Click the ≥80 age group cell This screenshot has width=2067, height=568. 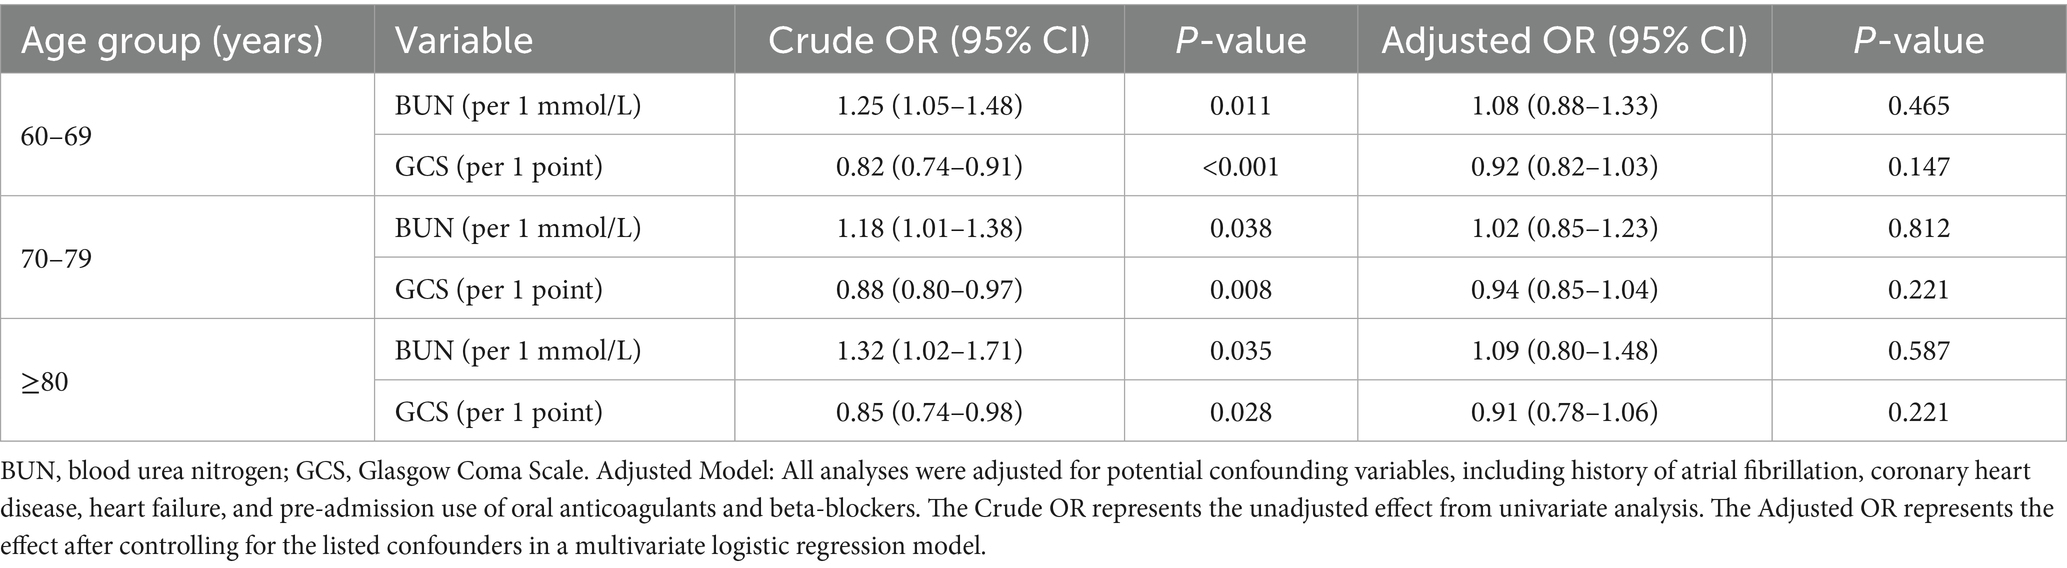(x=45, y=382)
